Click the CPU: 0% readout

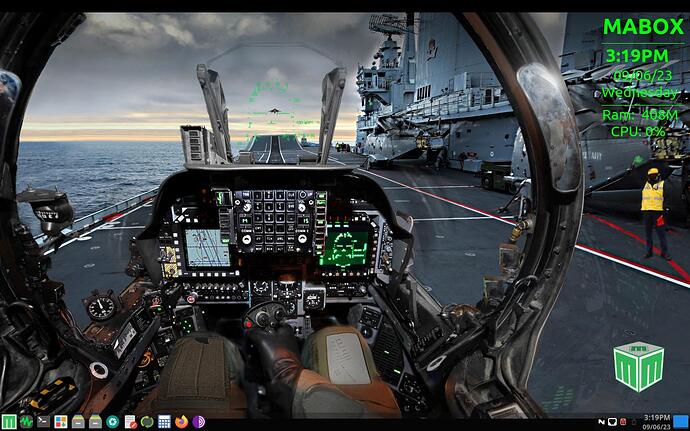pos(638,131)
